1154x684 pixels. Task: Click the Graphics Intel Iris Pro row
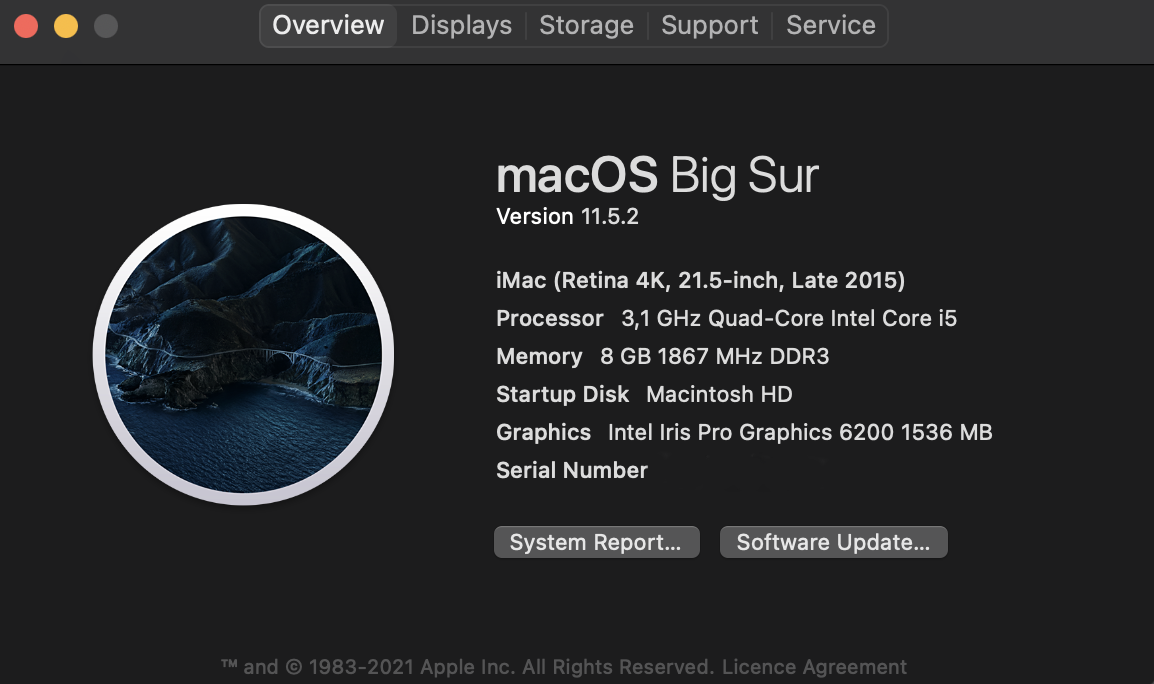click(x=744, y=432)
